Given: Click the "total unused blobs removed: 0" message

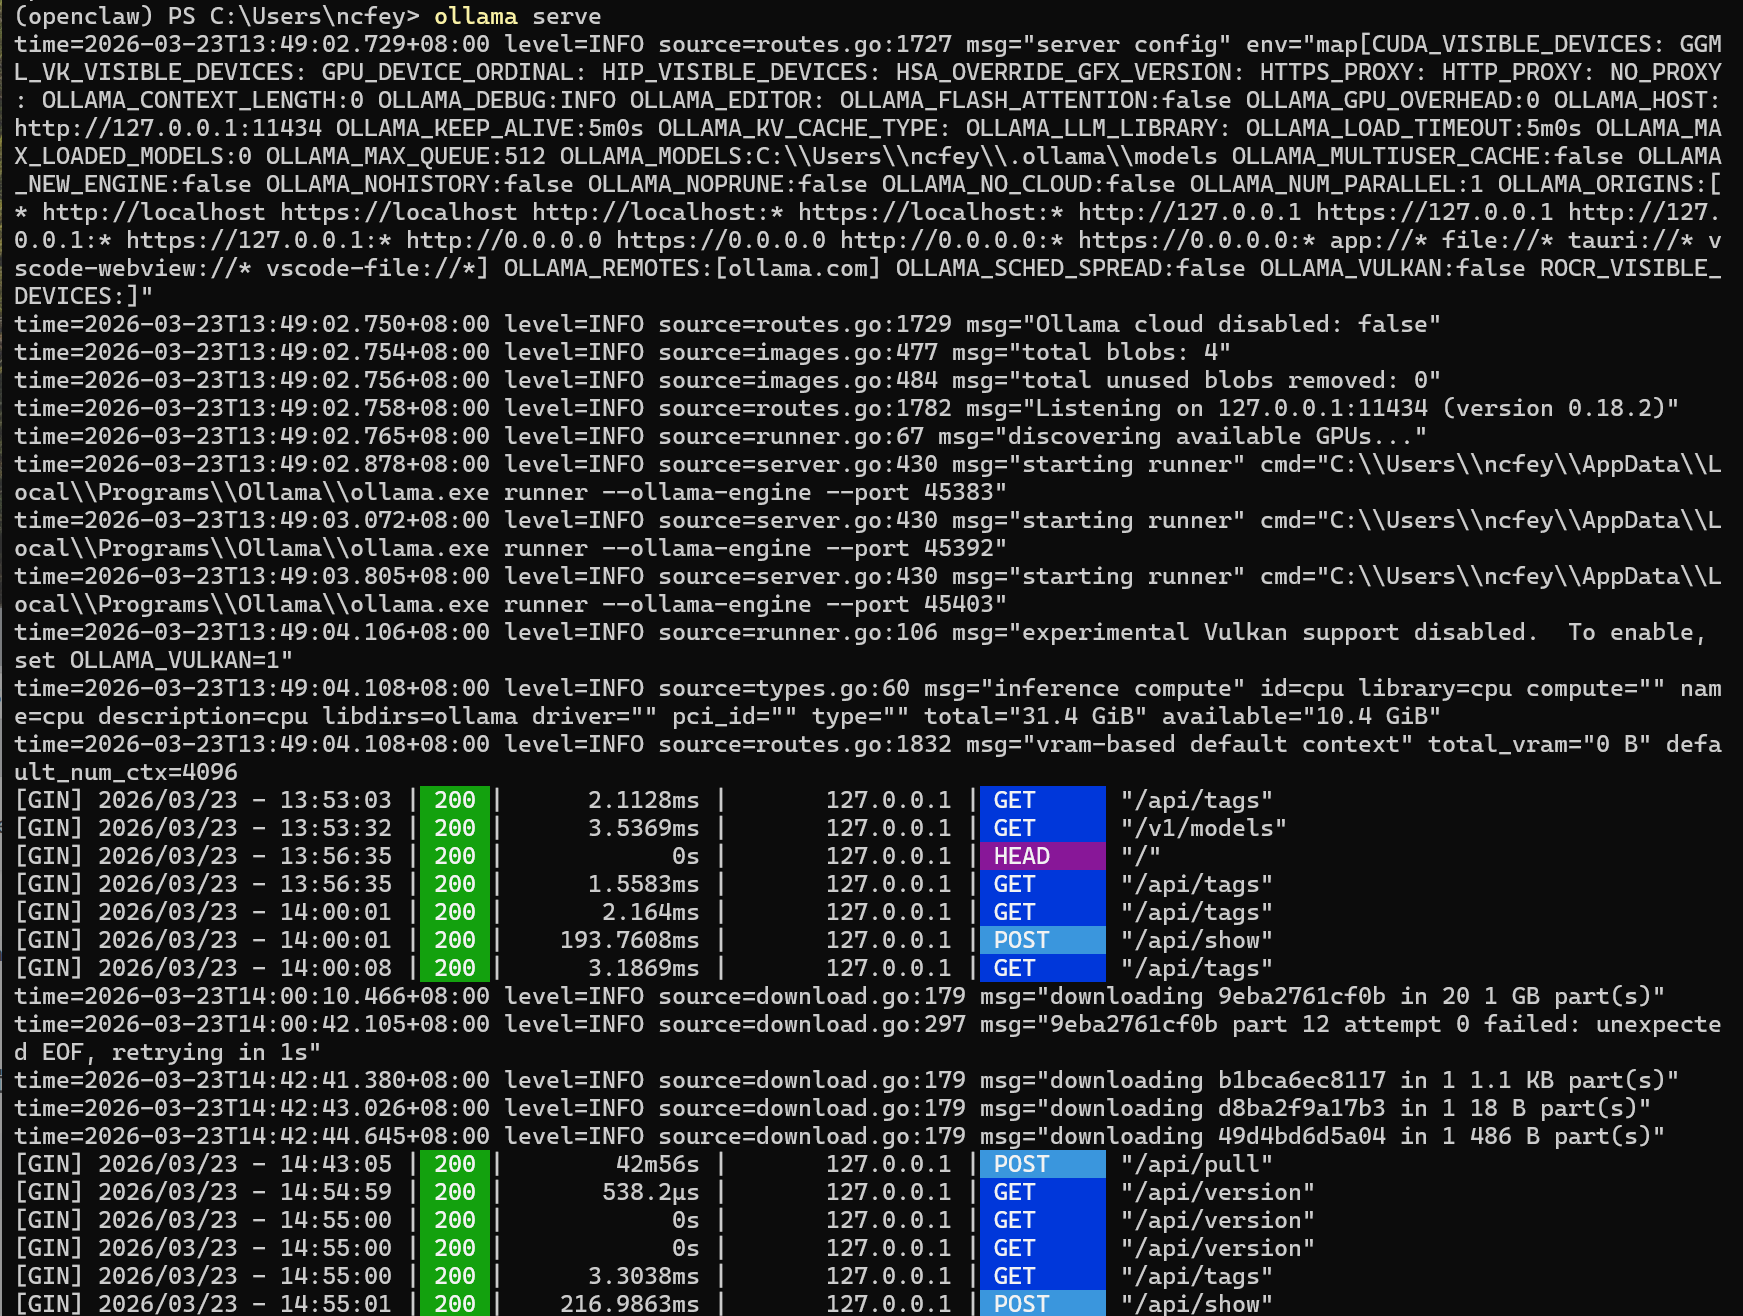Looking at the screenshot, I should point(1225,380).
